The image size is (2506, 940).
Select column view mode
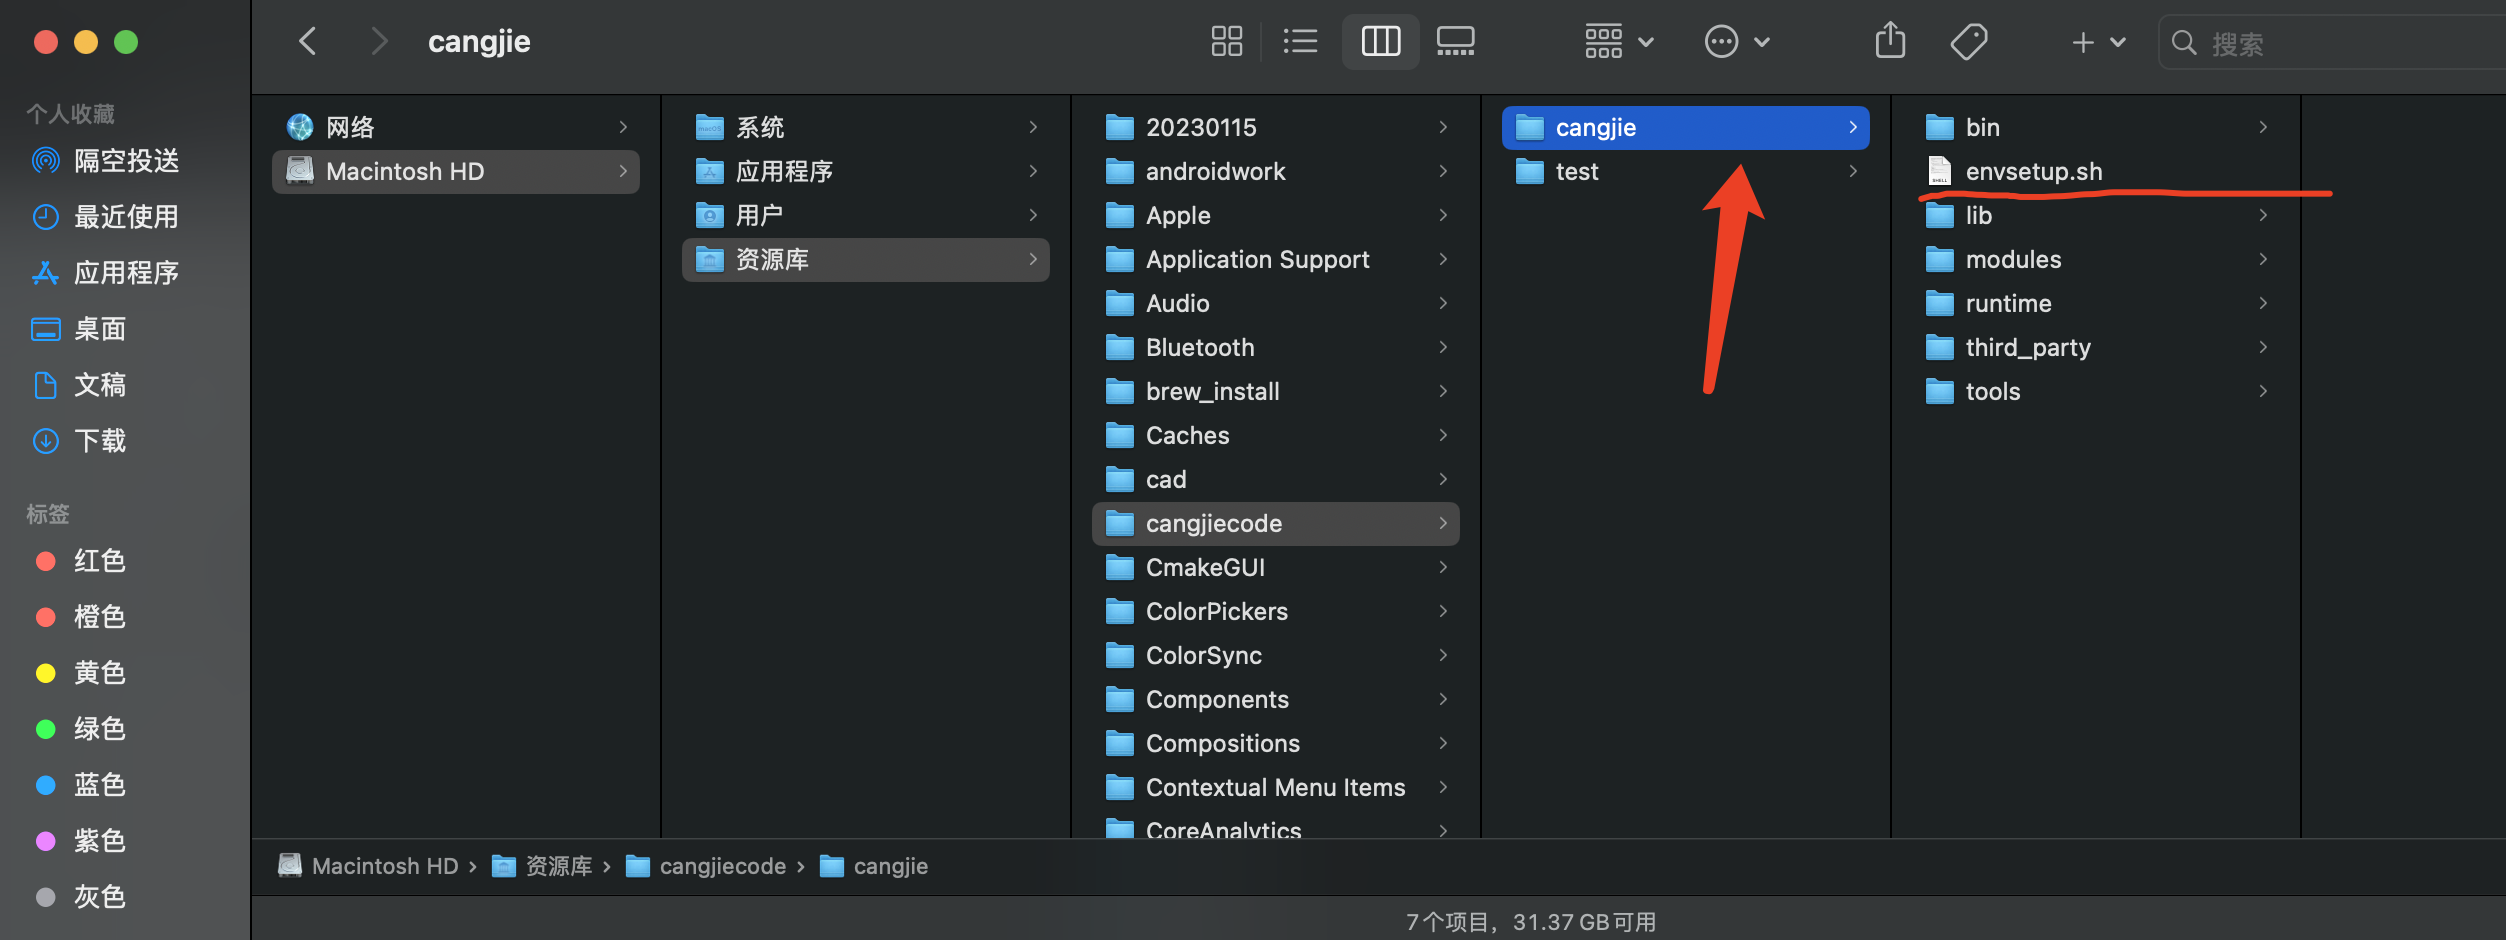click(x=1380, y=42)
